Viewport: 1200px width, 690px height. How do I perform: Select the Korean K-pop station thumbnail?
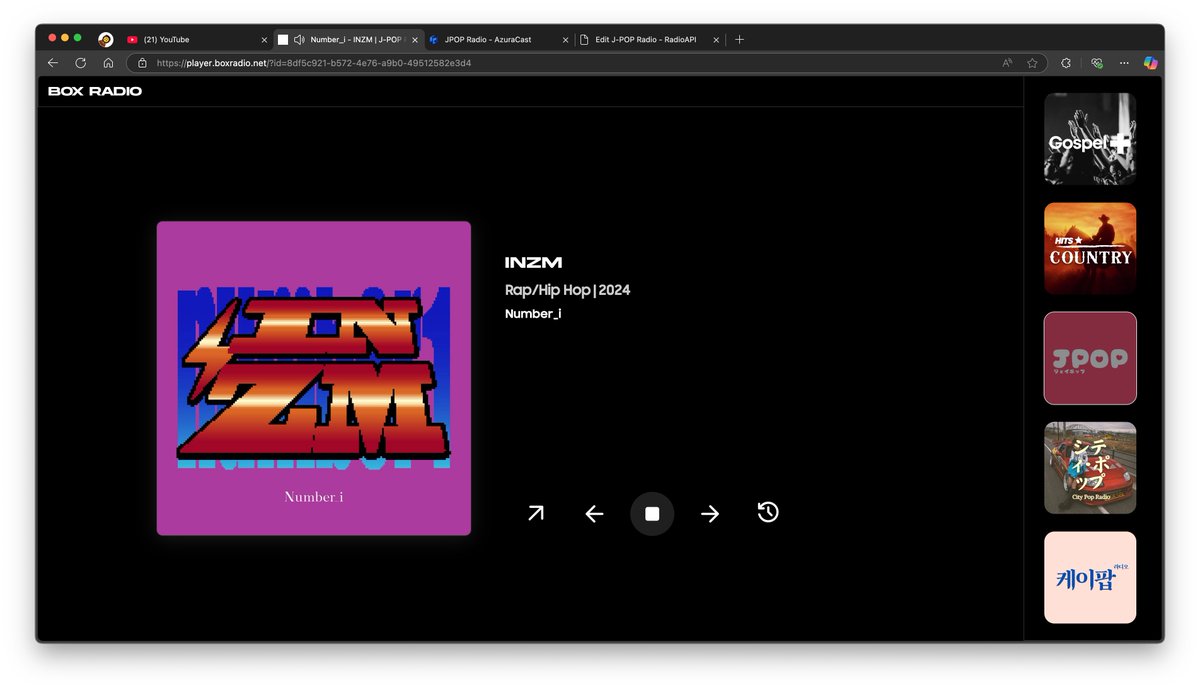click(1090, 577)
